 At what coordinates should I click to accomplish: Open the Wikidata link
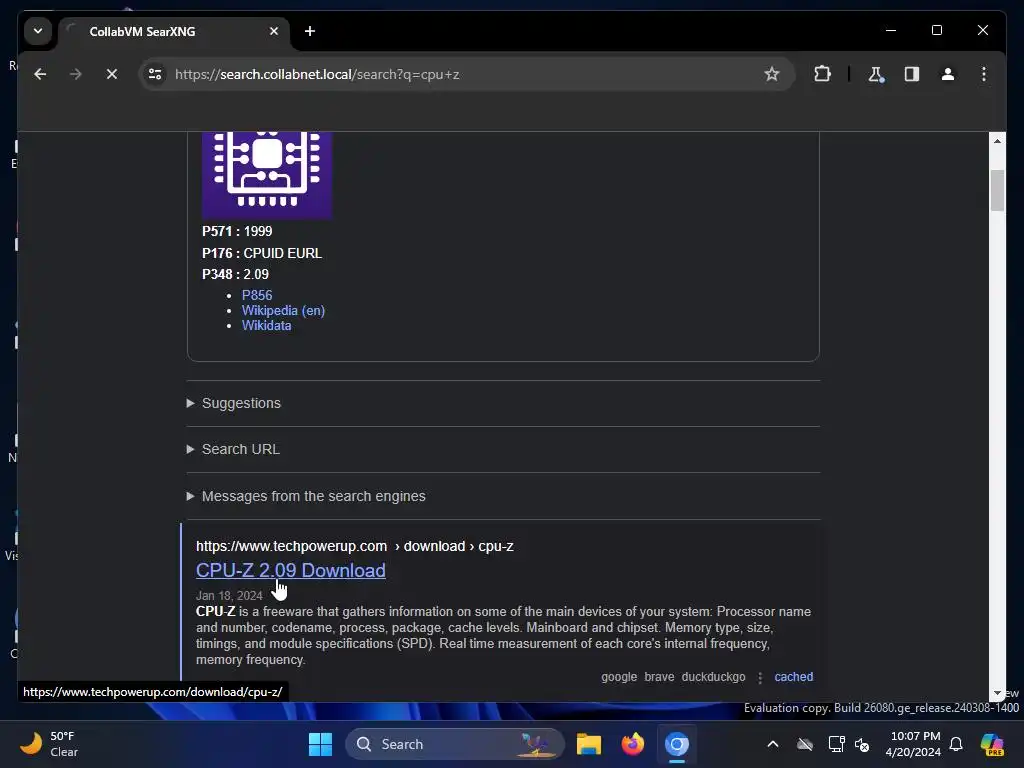266,325
